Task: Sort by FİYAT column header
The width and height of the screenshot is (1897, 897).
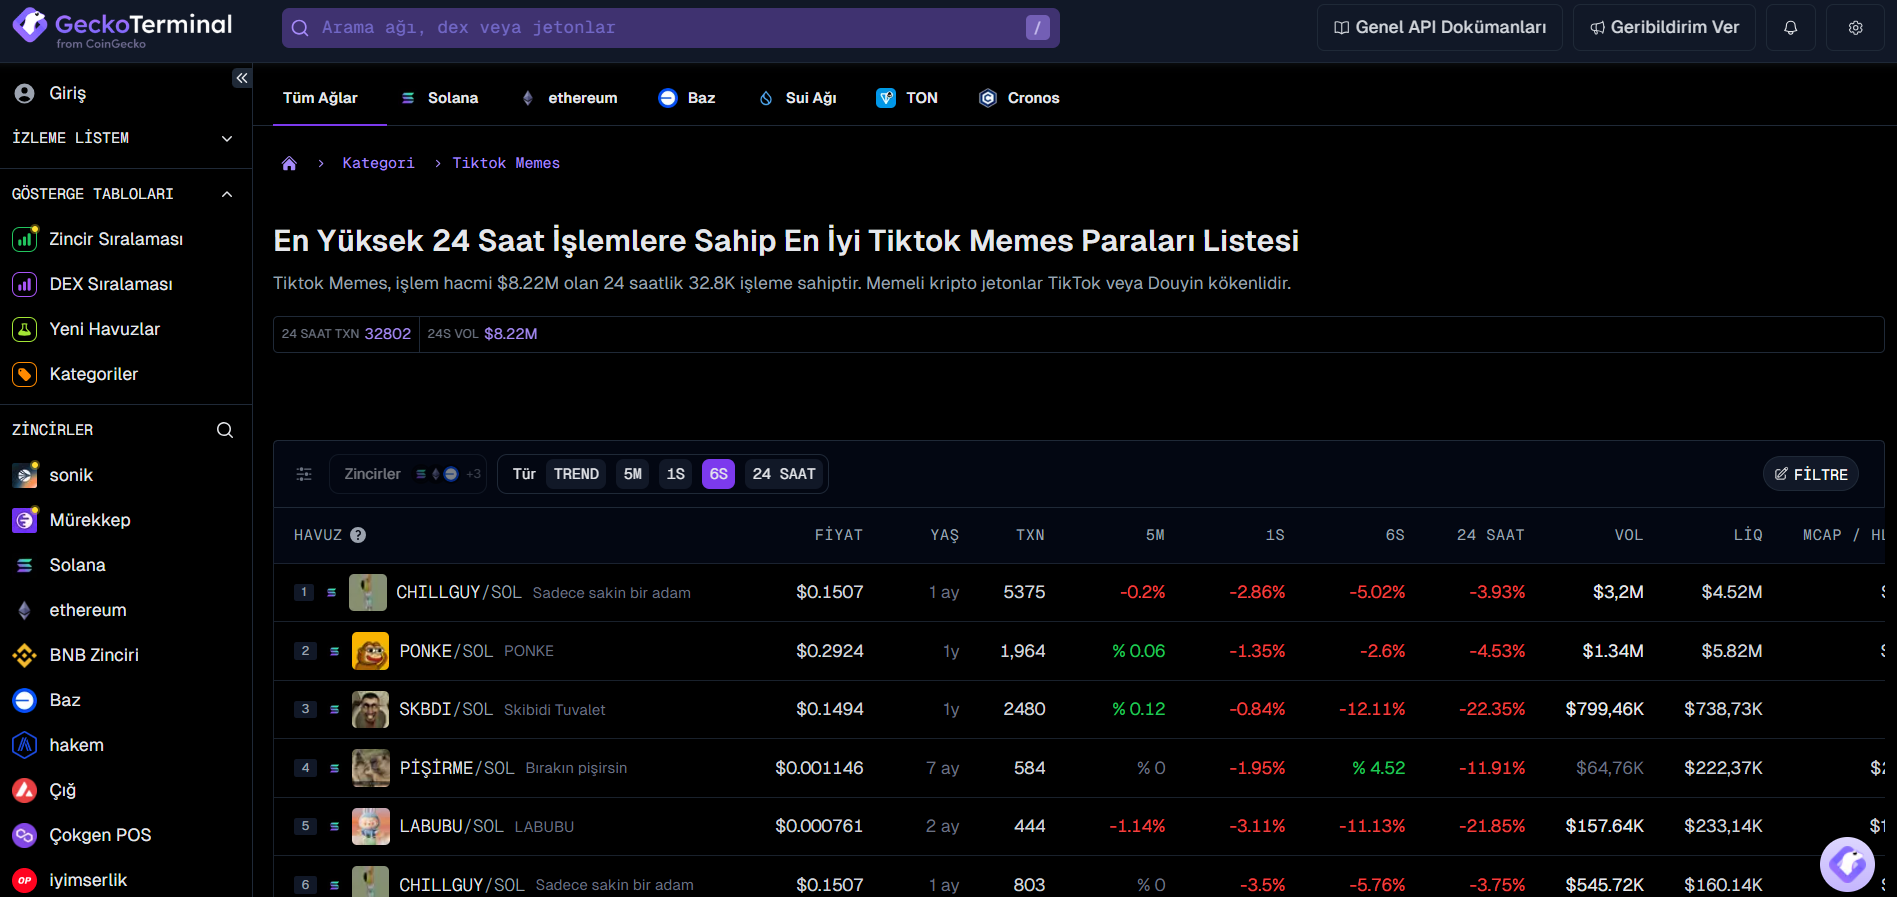Action: (838, 535)
